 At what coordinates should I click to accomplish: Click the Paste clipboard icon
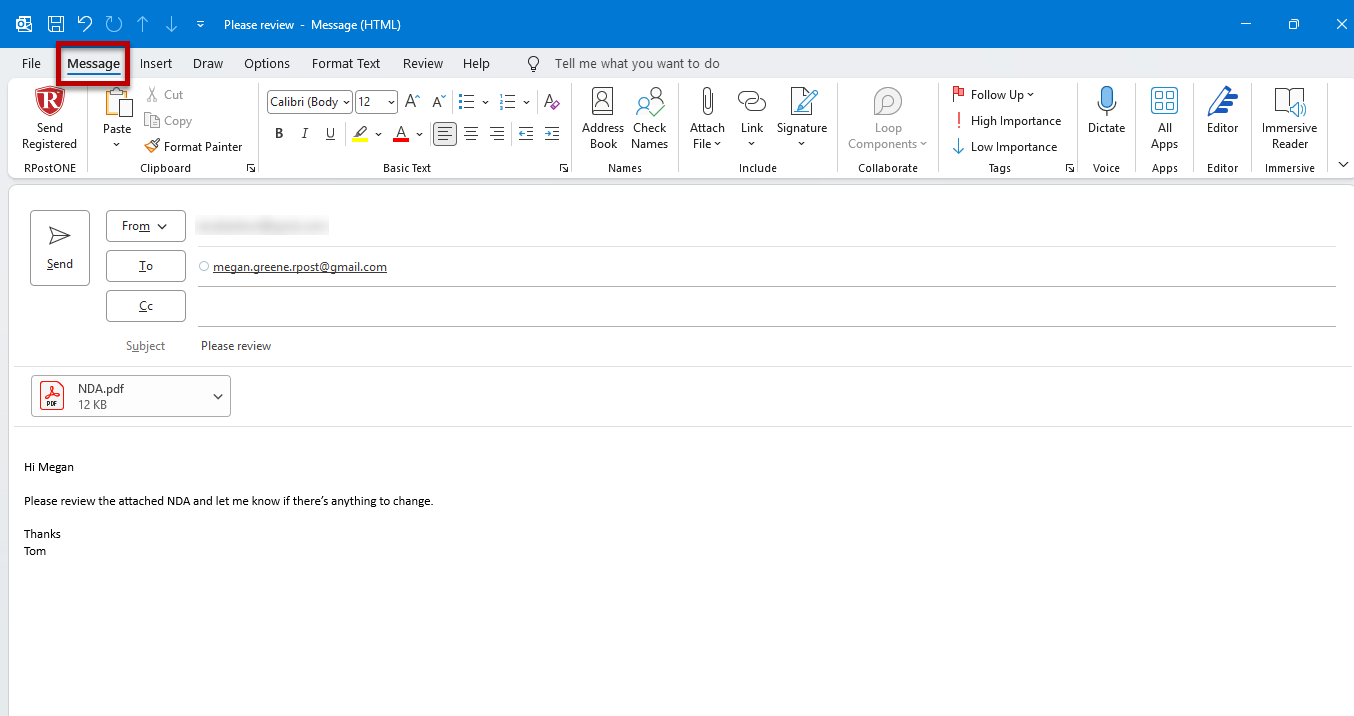click(x=118, y=102)
